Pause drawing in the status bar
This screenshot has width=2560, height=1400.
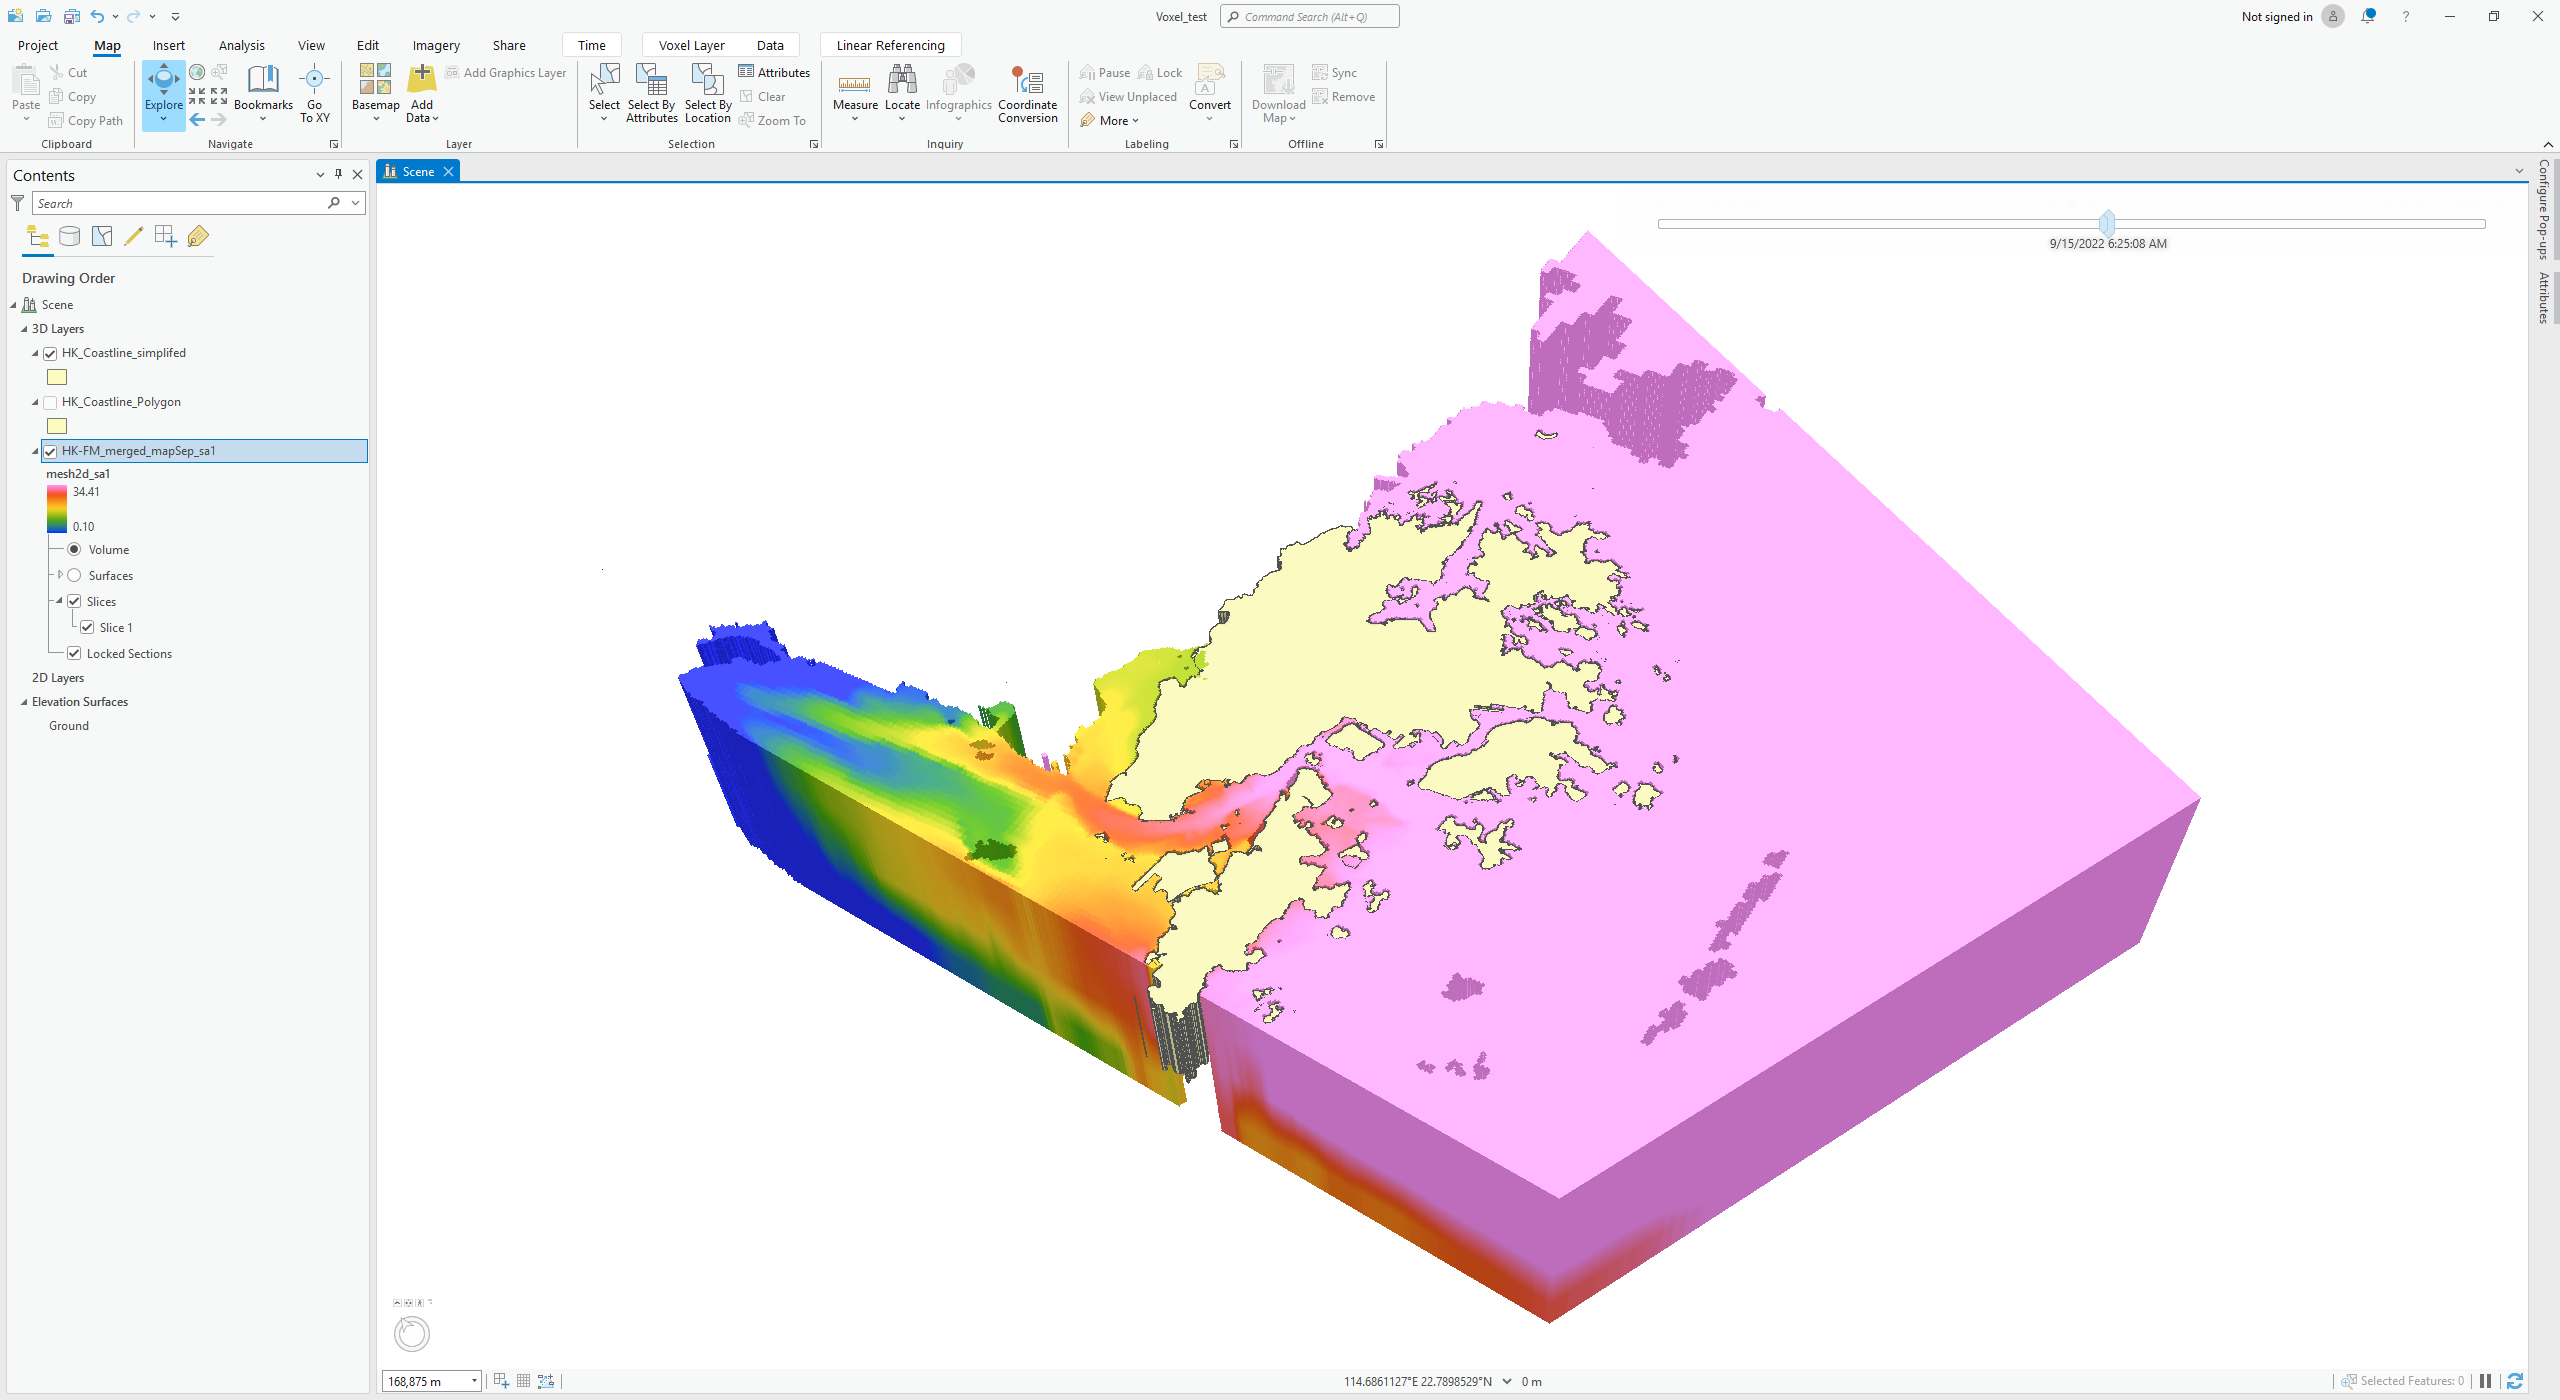point(2485,1381)
